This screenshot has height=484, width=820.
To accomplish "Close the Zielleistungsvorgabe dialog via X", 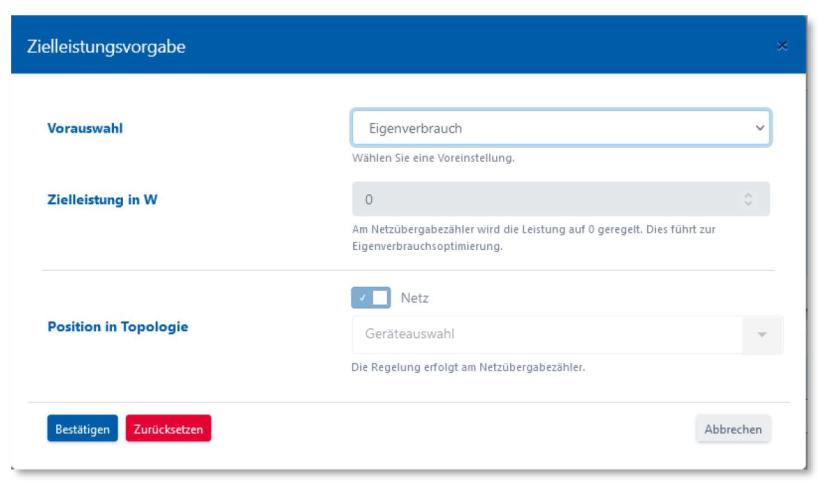I will pos(782,46).
